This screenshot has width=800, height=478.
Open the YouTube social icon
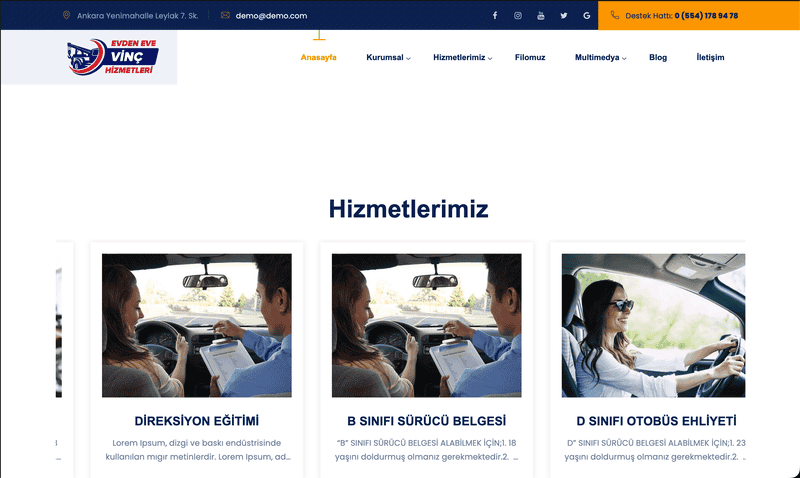[541, 15]
